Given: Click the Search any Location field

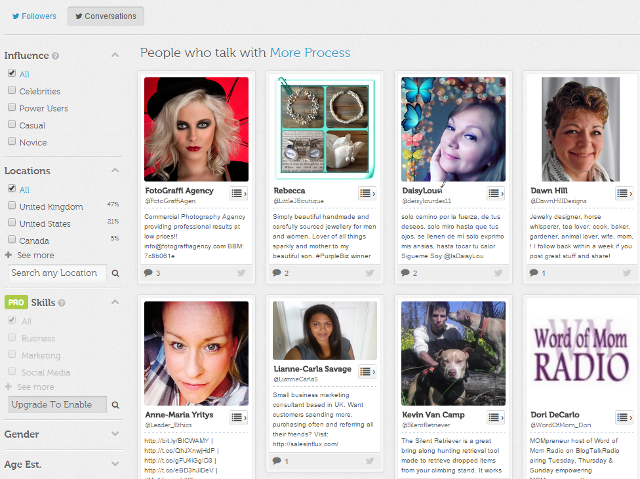Looking at the screenshot, I should coord(55,272).
